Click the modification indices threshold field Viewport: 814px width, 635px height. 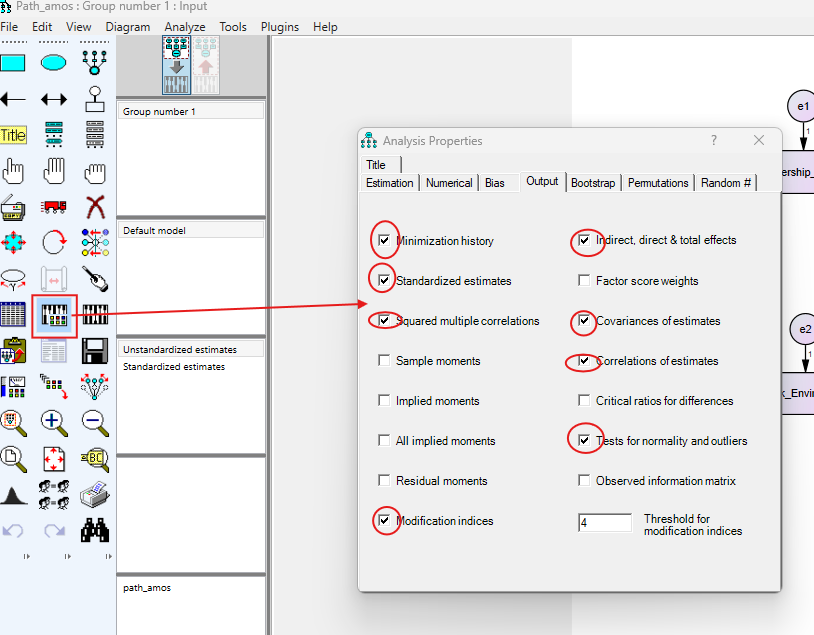click(605, 523)
